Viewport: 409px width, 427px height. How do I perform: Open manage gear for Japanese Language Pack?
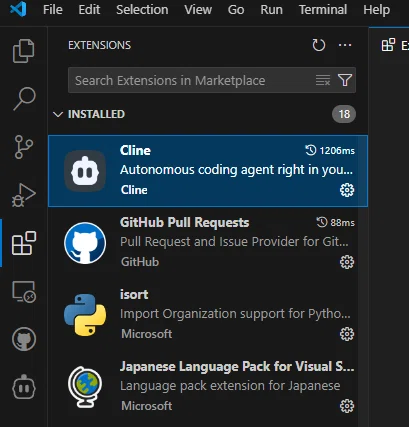click(x=347, y=406)
